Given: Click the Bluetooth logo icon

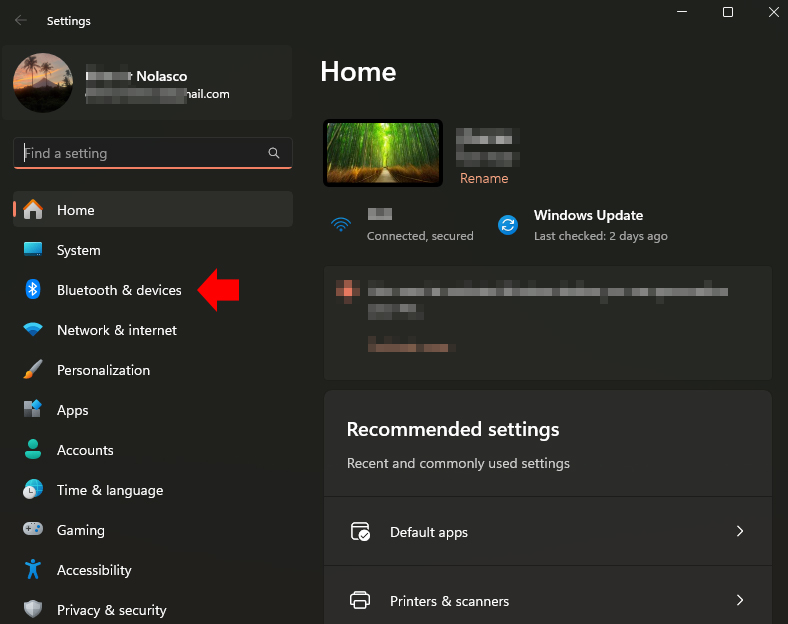Looking at the screenshot, I should [x=33, y=289].
